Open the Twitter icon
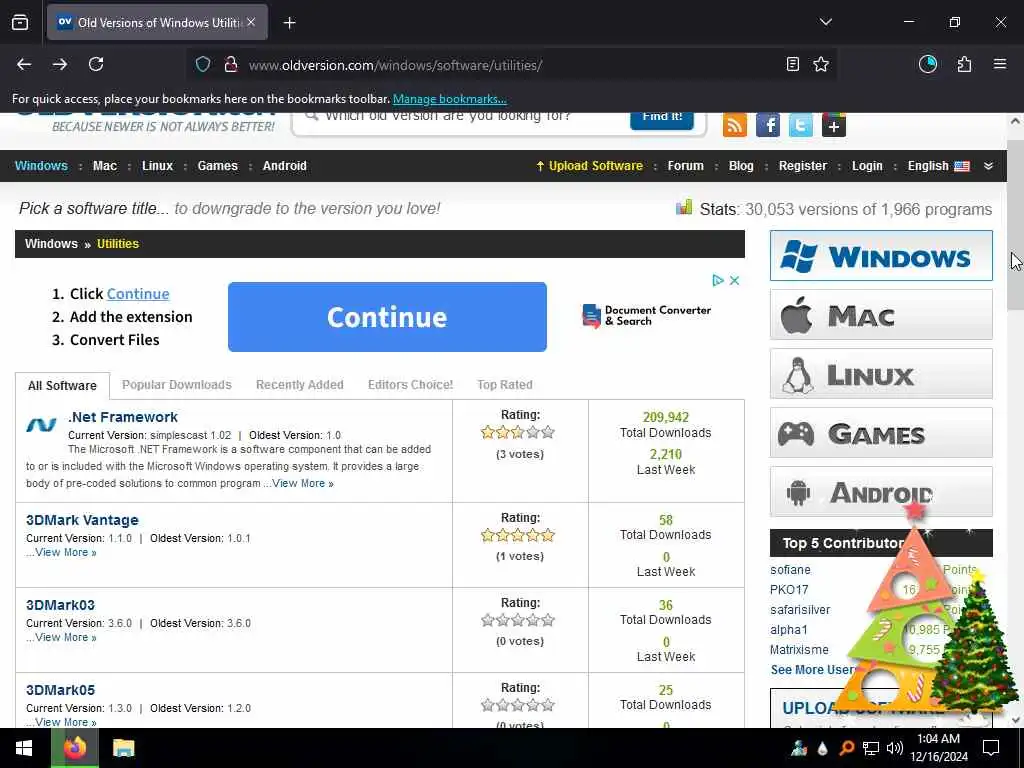Screen dimensions: 1024x768 tap(801, 125)
